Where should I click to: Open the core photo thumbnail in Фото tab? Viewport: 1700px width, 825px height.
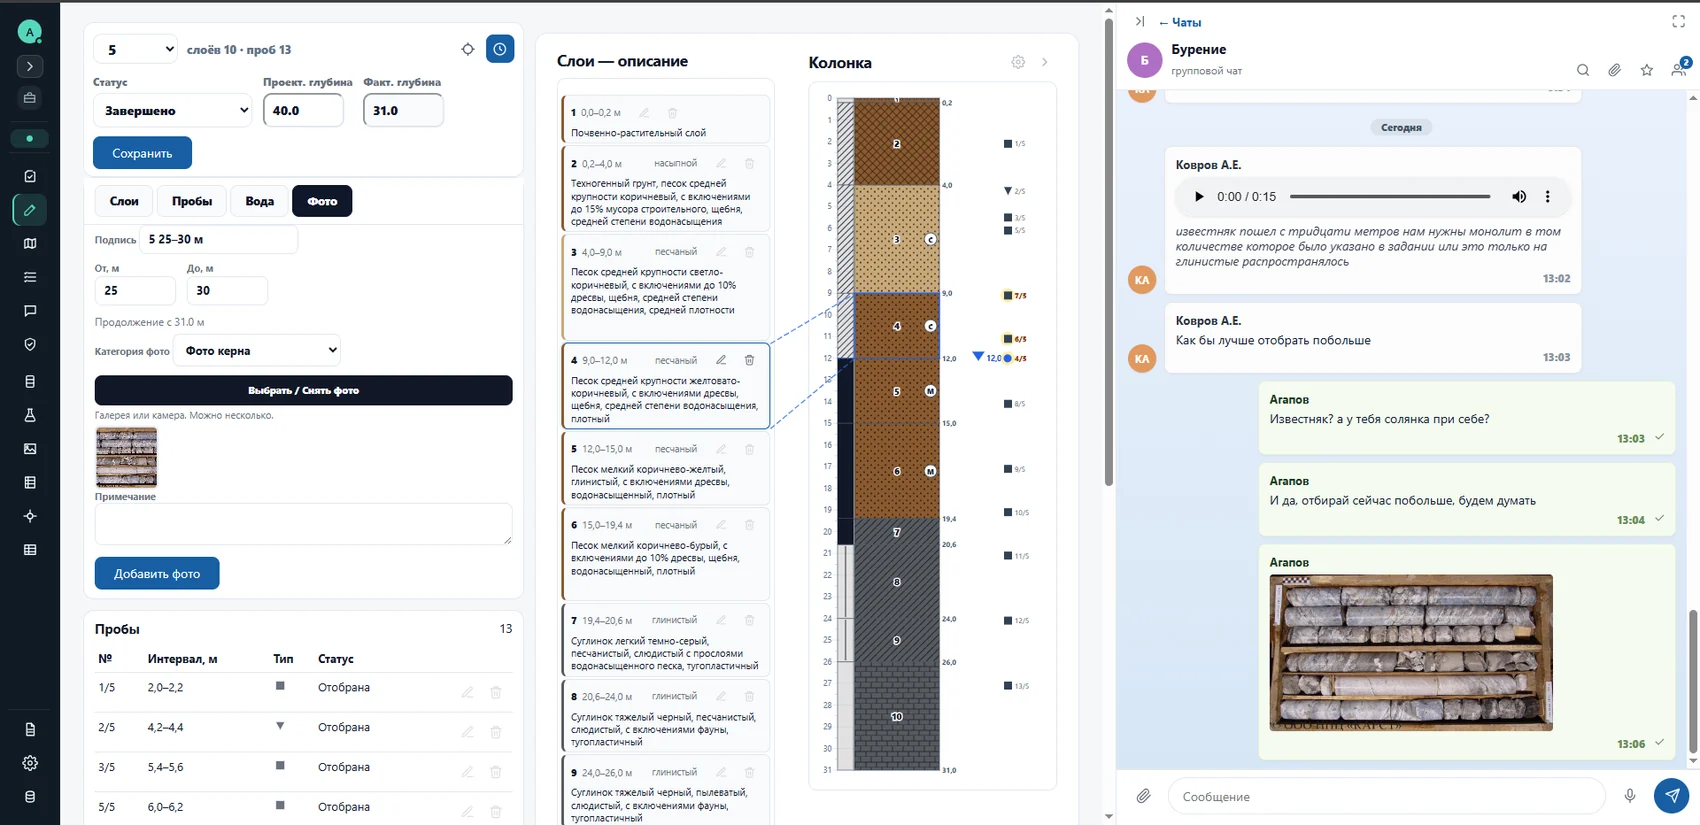pyautogui.click(x=126, y=457)
